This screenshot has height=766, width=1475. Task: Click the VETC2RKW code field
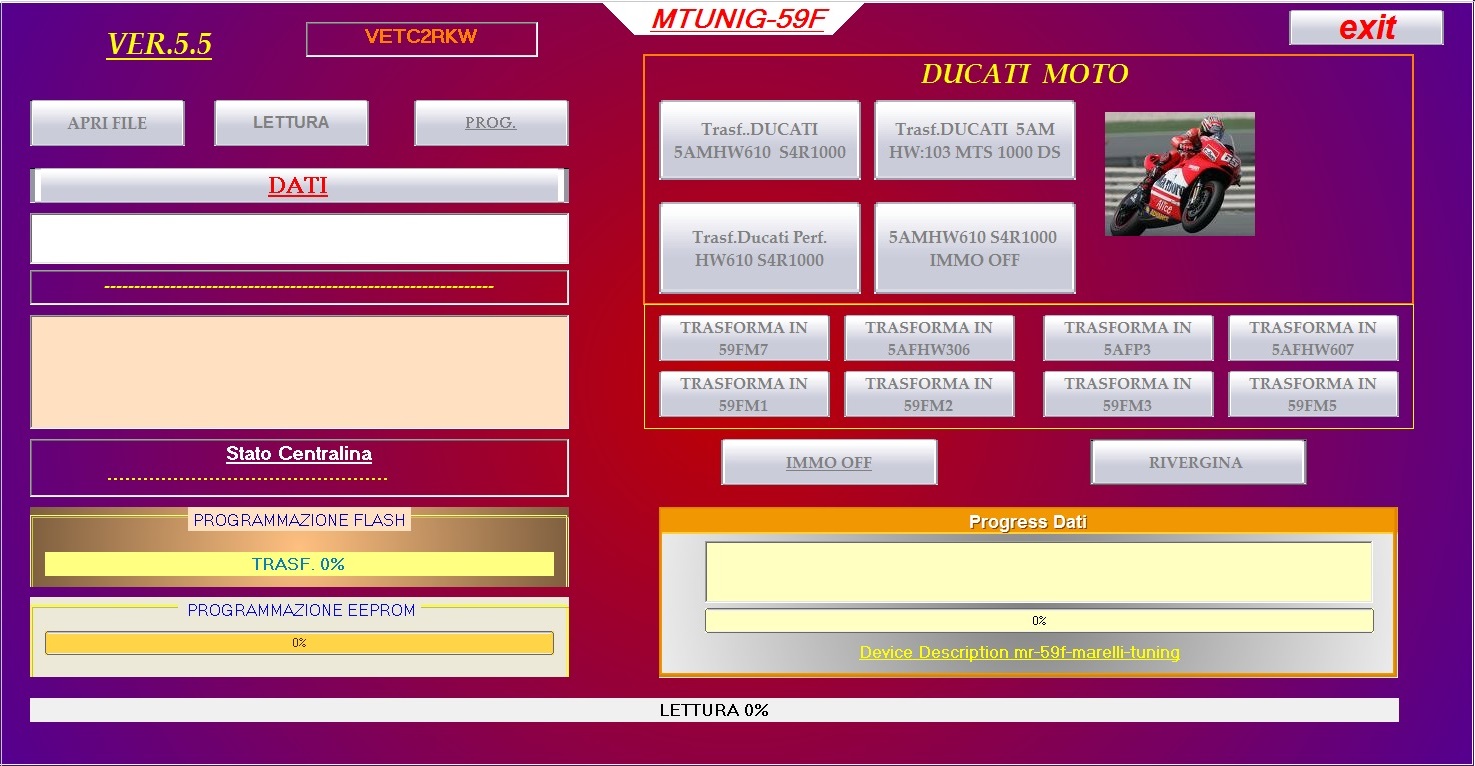[x=421, y=39]
